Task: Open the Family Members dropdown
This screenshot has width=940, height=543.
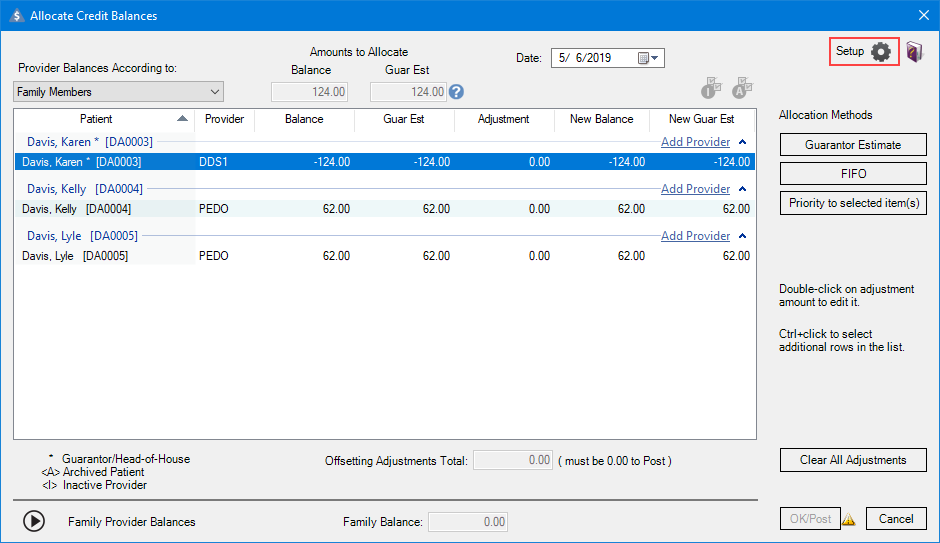Action: 215,92
